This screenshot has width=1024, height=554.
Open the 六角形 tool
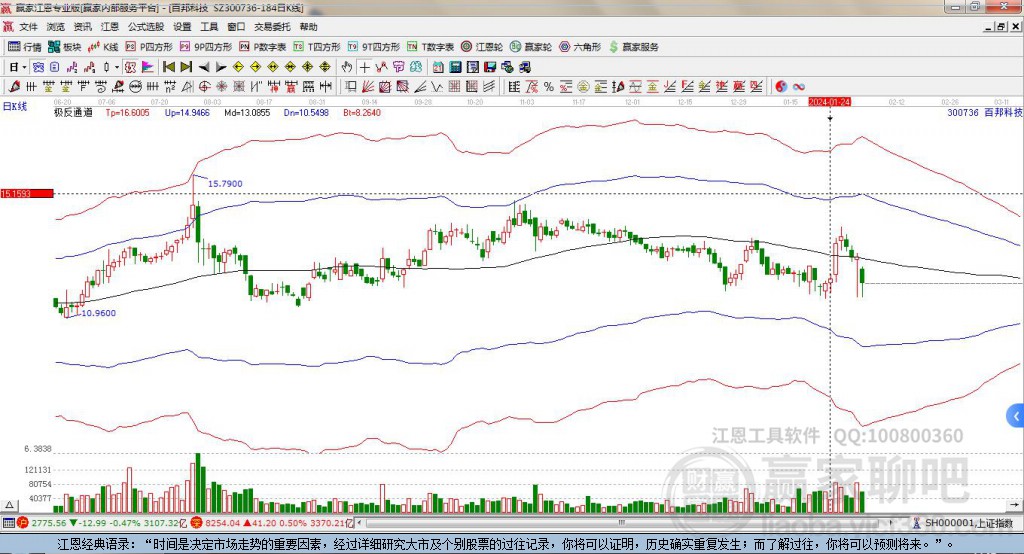(x=580, y=47)
